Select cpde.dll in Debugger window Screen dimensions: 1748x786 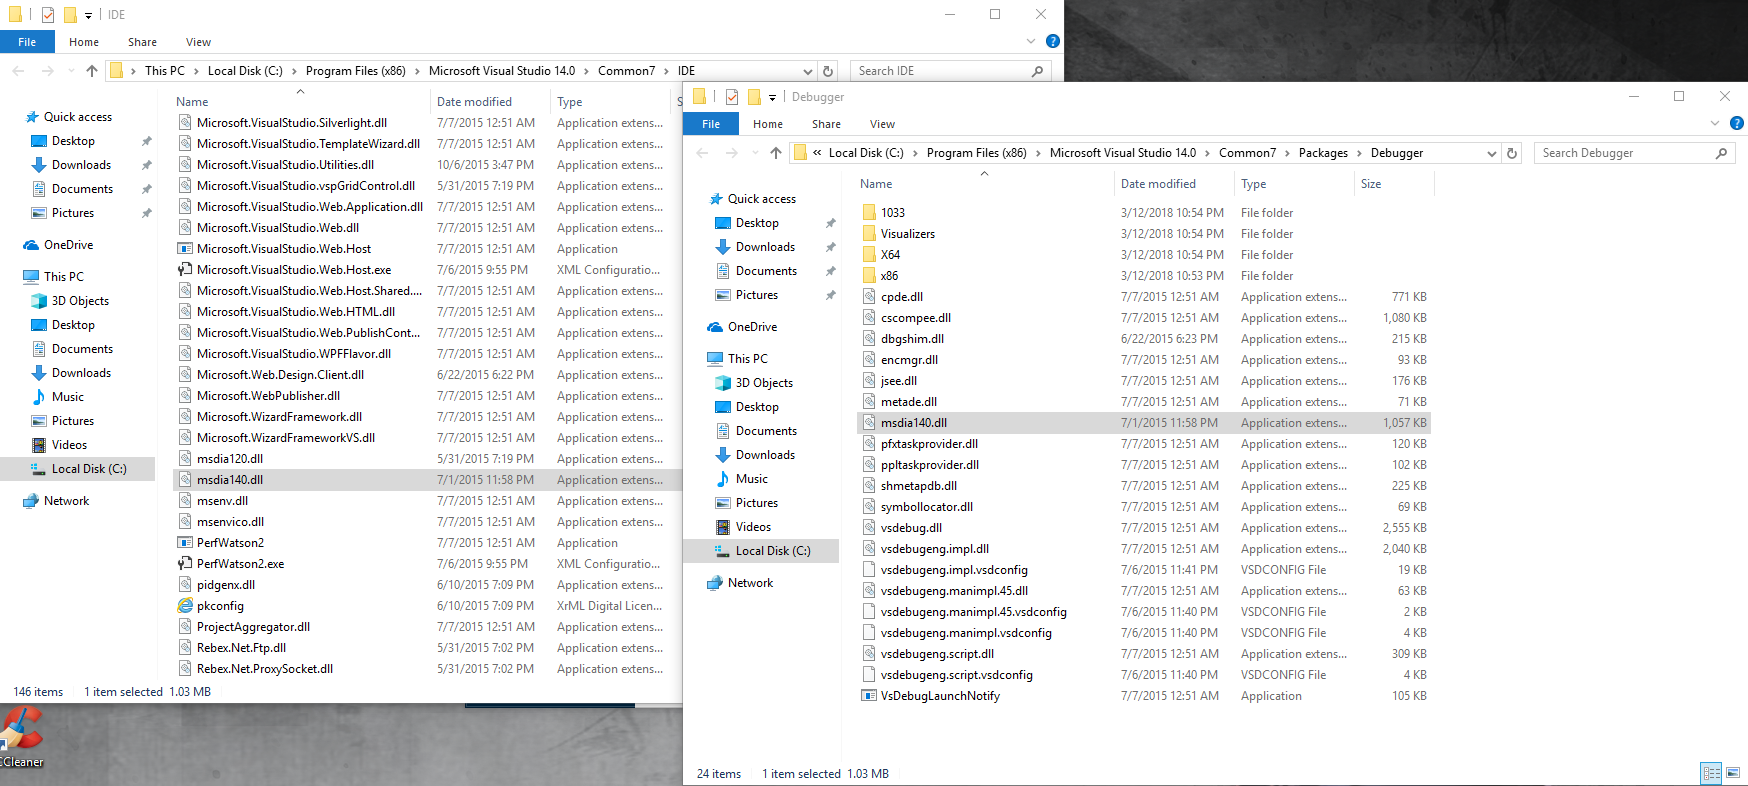(902, 297)
